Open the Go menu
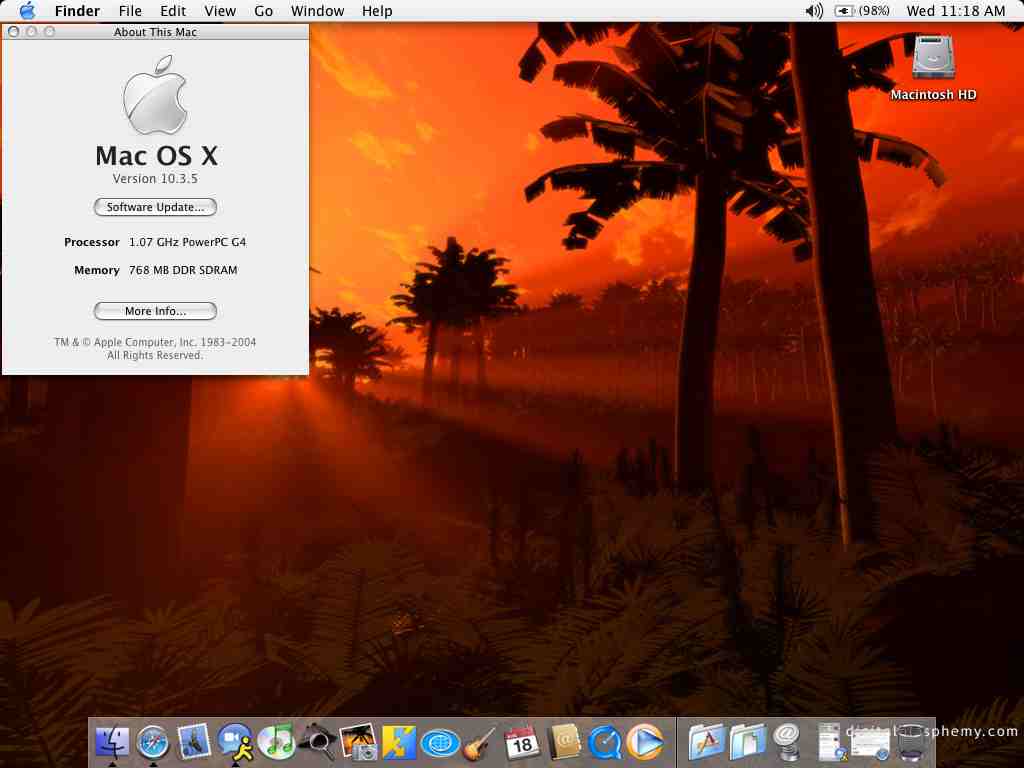 click(x=263, y=11)
